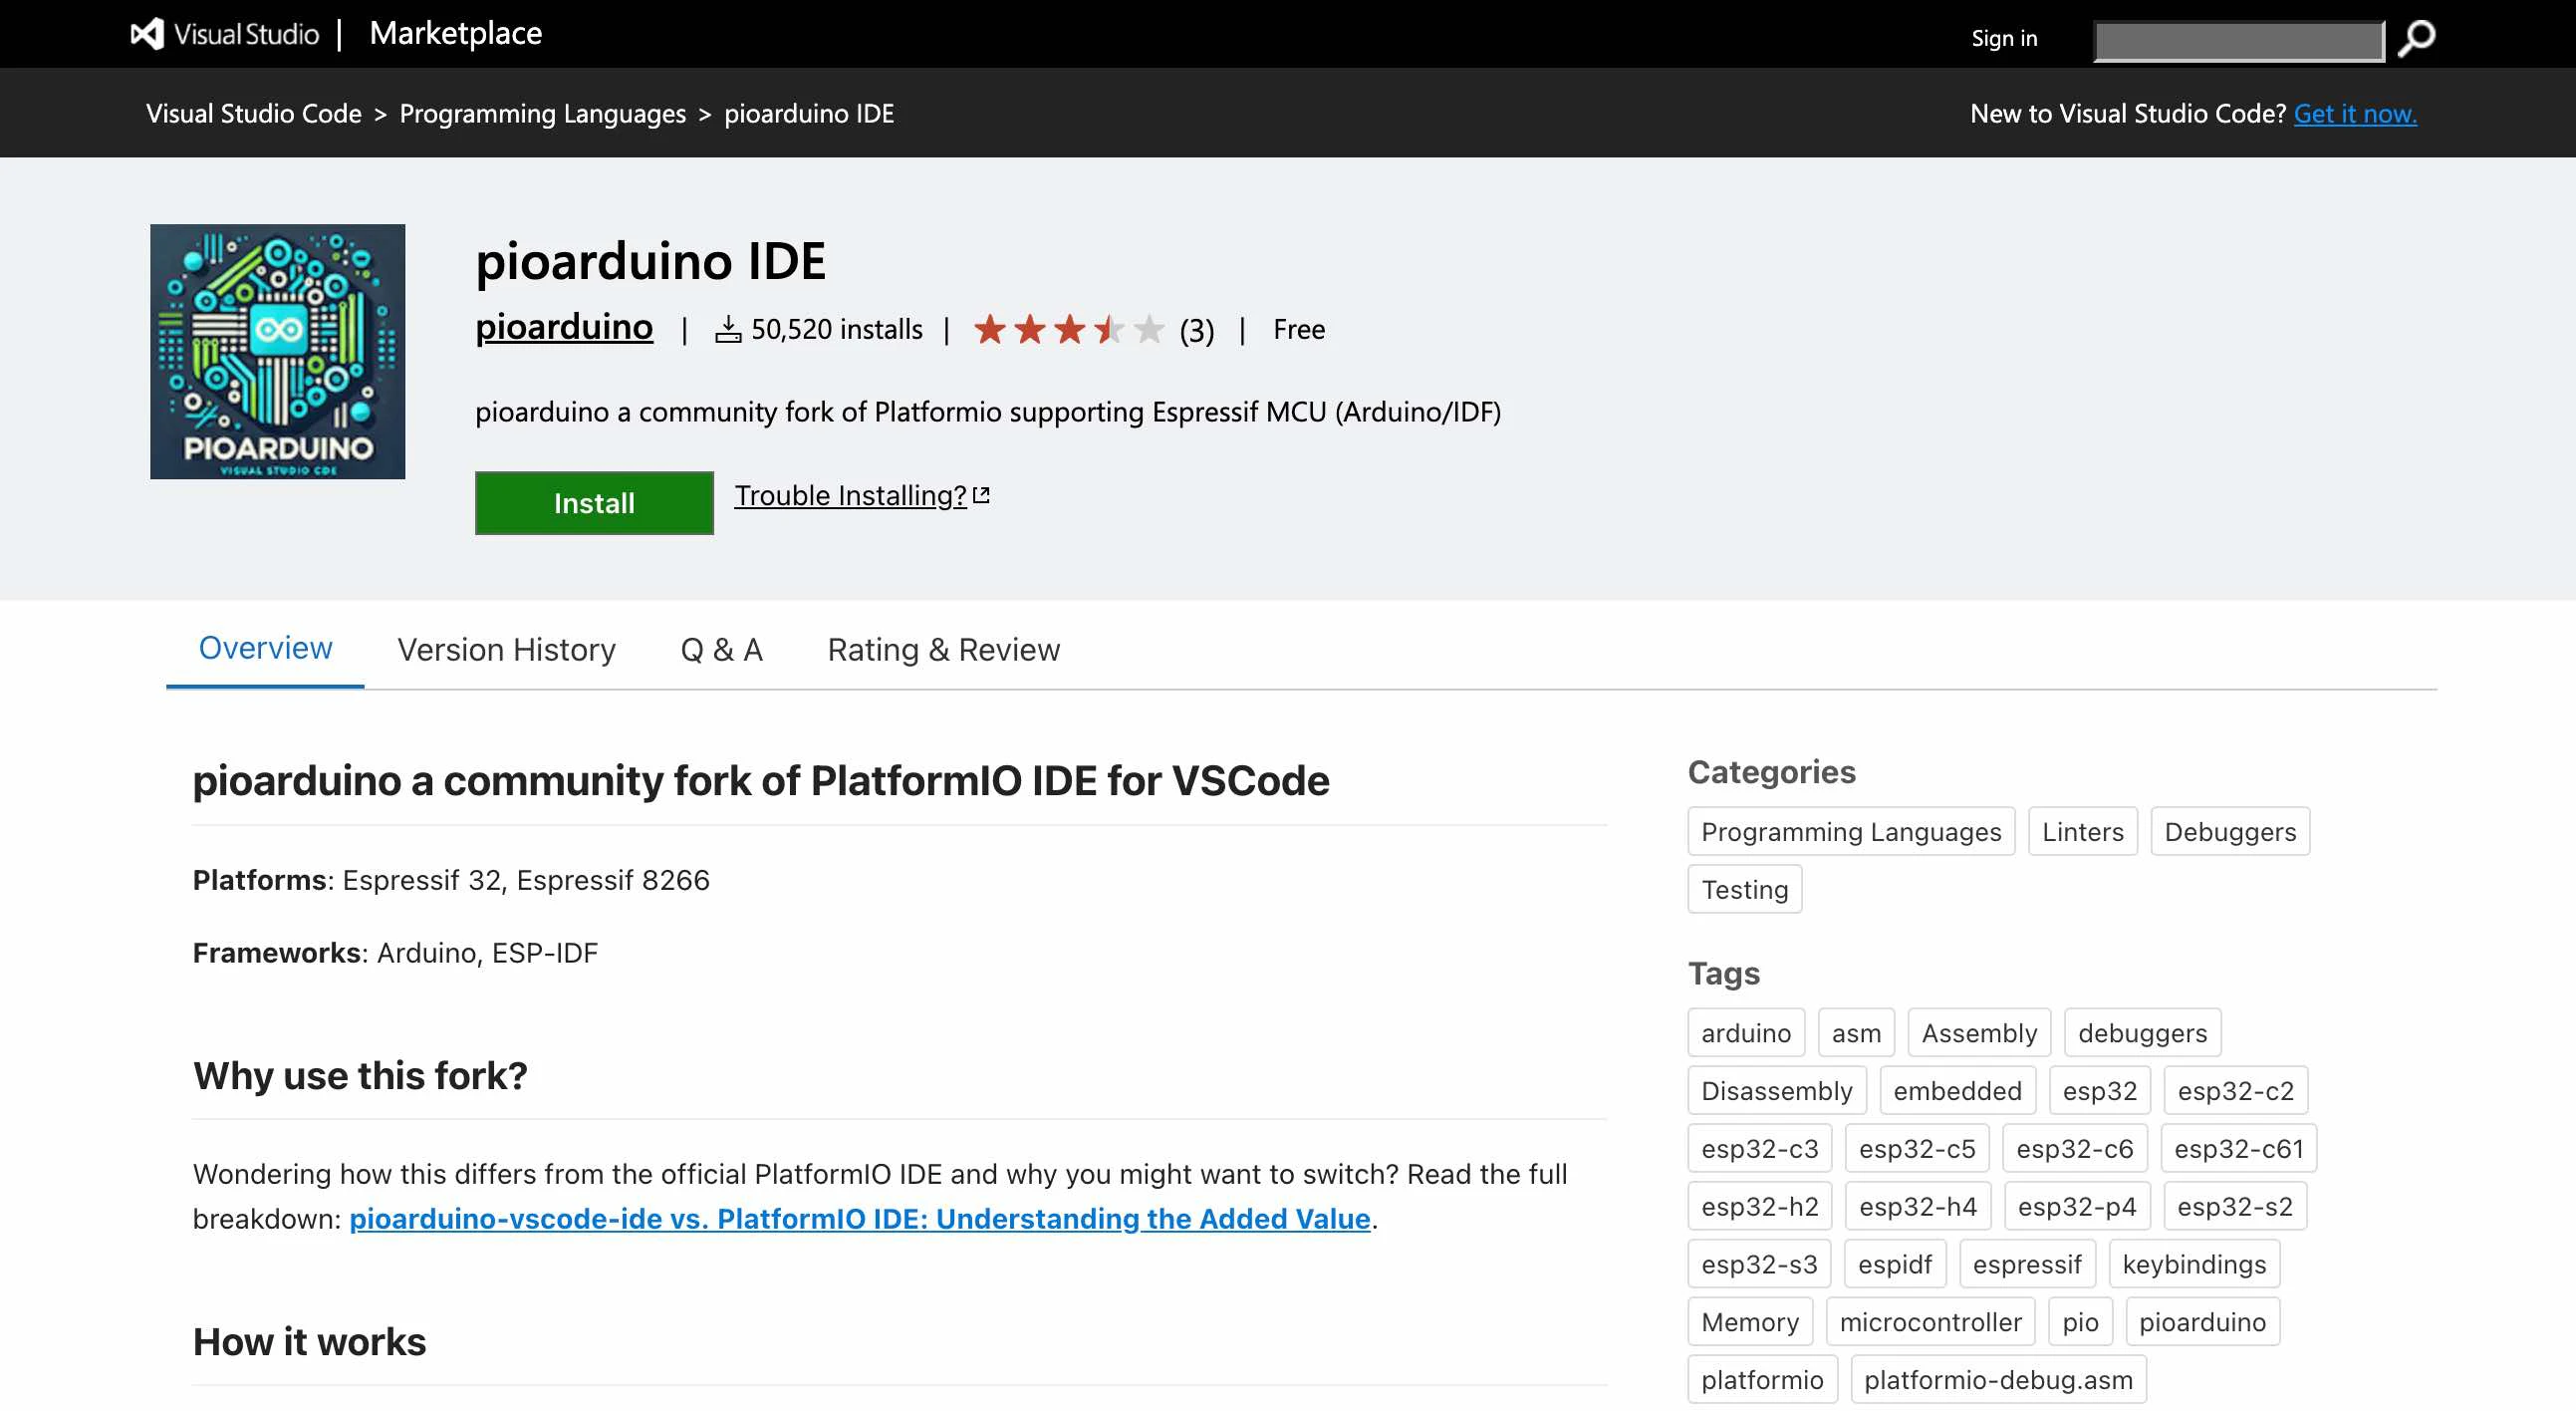Click the platformio-debug.asm tag

pos(1998,1380)
